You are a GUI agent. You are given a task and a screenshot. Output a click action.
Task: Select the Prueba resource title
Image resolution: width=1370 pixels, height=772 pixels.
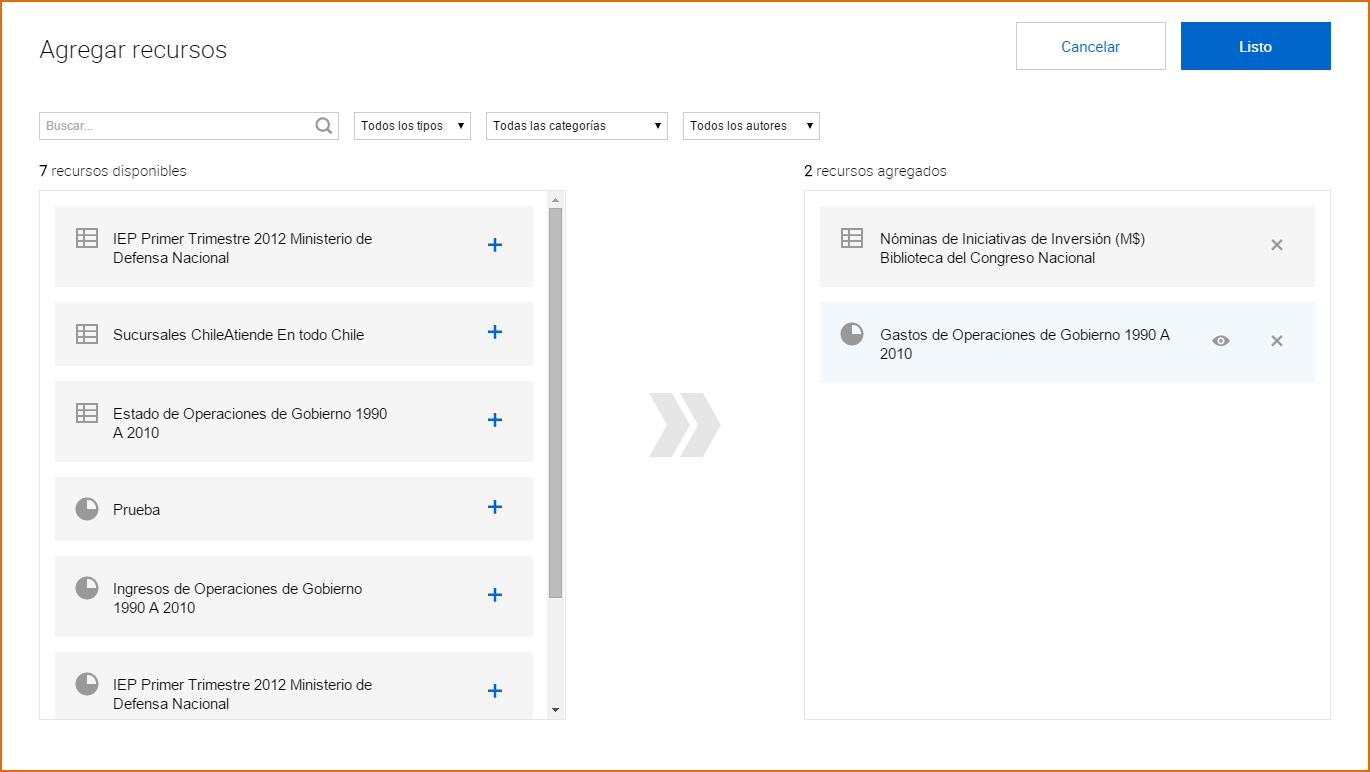coord(137,510)
